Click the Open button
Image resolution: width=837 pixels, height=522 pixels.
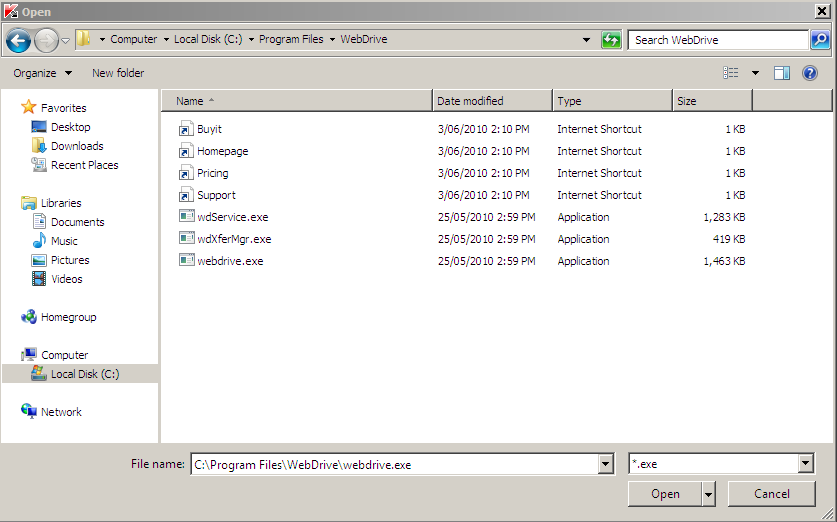pyautogui.click(x=664, y=494)
